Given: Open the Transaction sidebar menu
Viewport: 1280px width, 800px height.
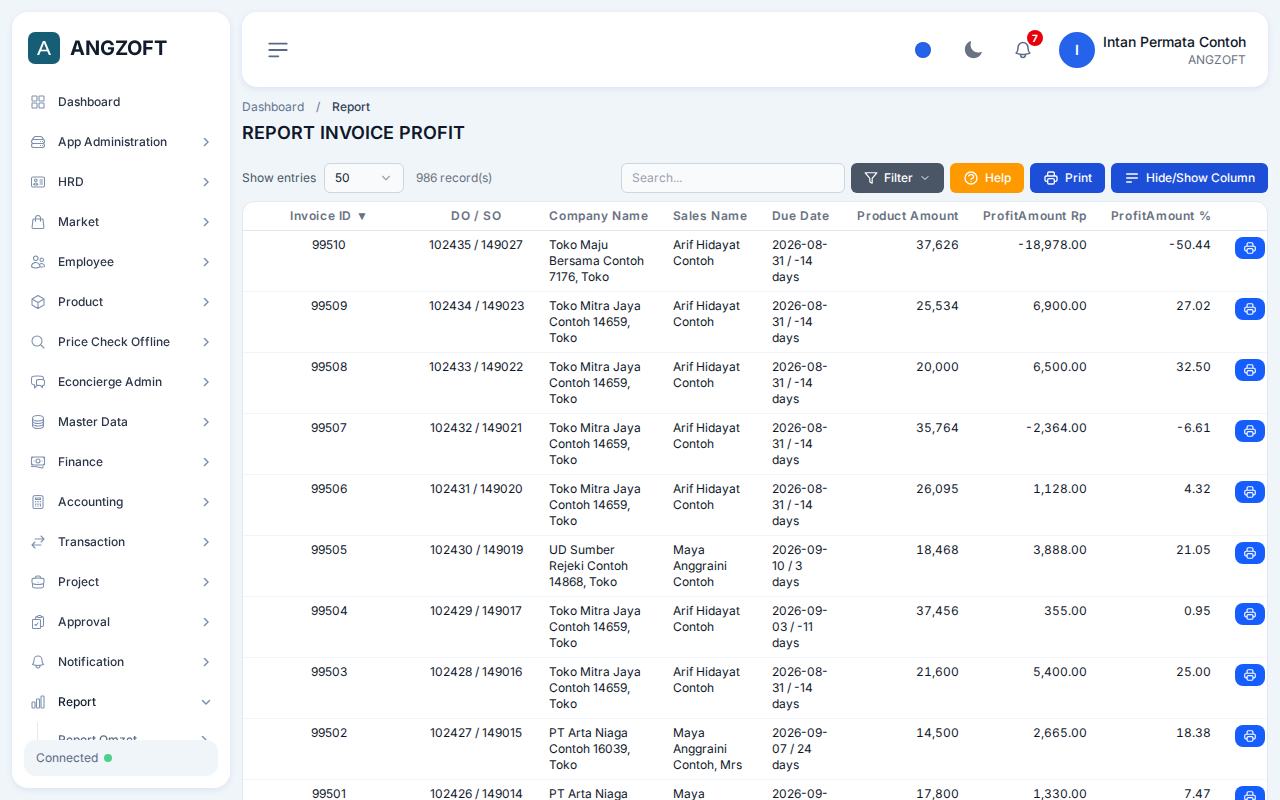Looking at the screenshot, I should pos(121,542).
